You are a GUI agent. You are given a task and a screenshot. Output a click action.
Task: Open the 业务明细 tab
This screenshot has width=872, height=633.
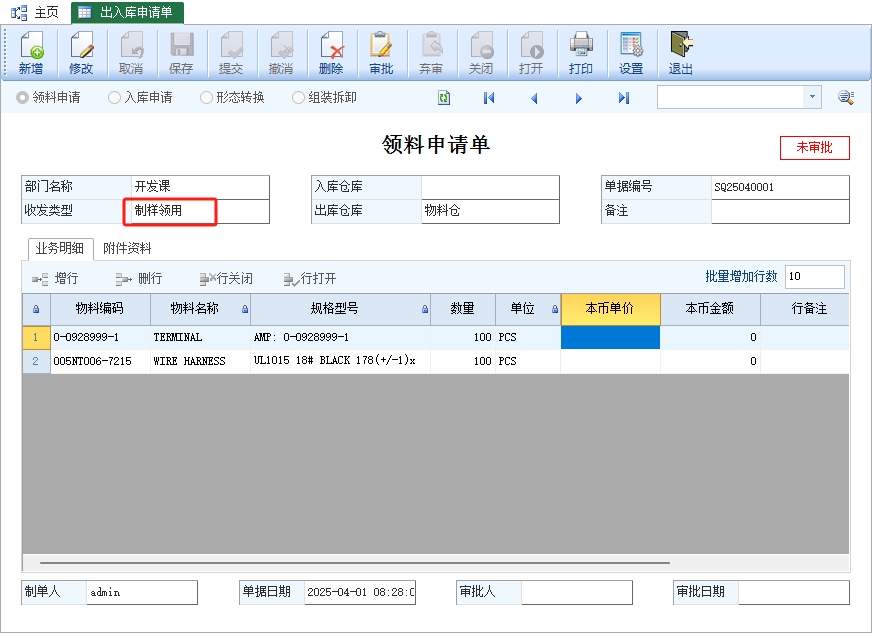point(60,249)
